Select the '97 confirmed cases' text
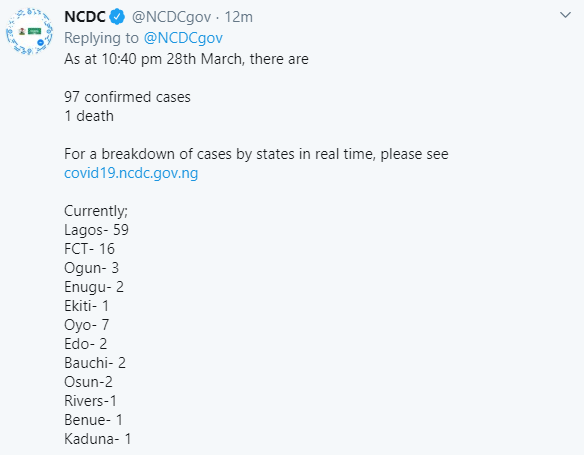 pos(127,97)
